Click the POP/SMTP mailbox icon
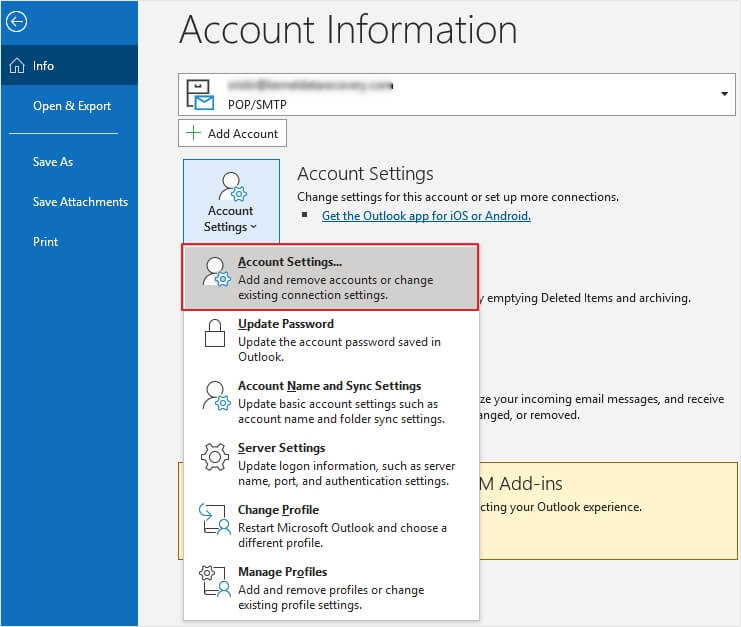This screenshot has height=627, width=741. (200, 94)
